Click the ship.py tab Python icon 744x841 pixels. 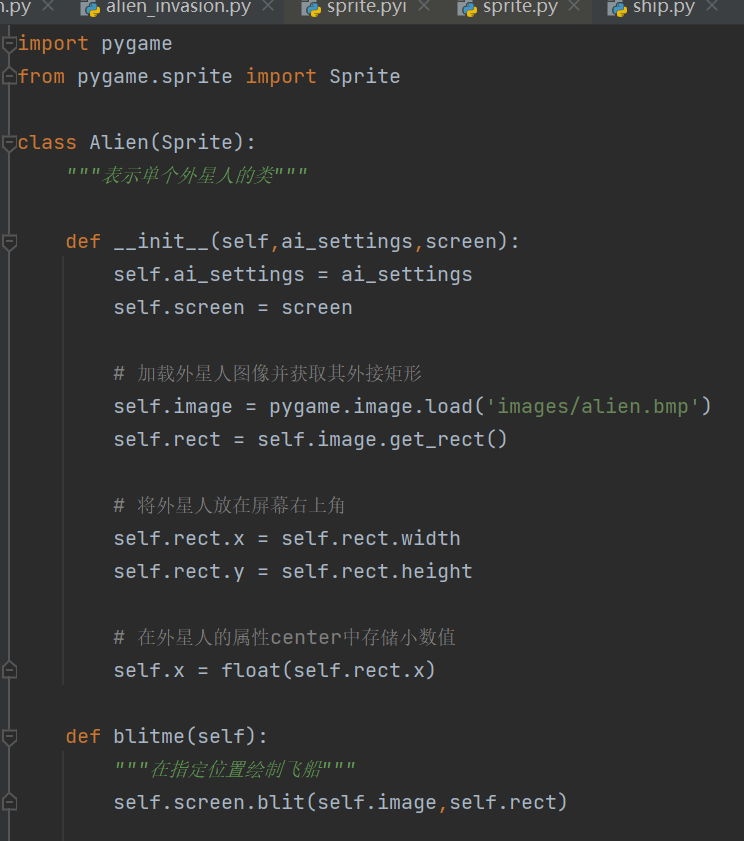coord(617,8)
